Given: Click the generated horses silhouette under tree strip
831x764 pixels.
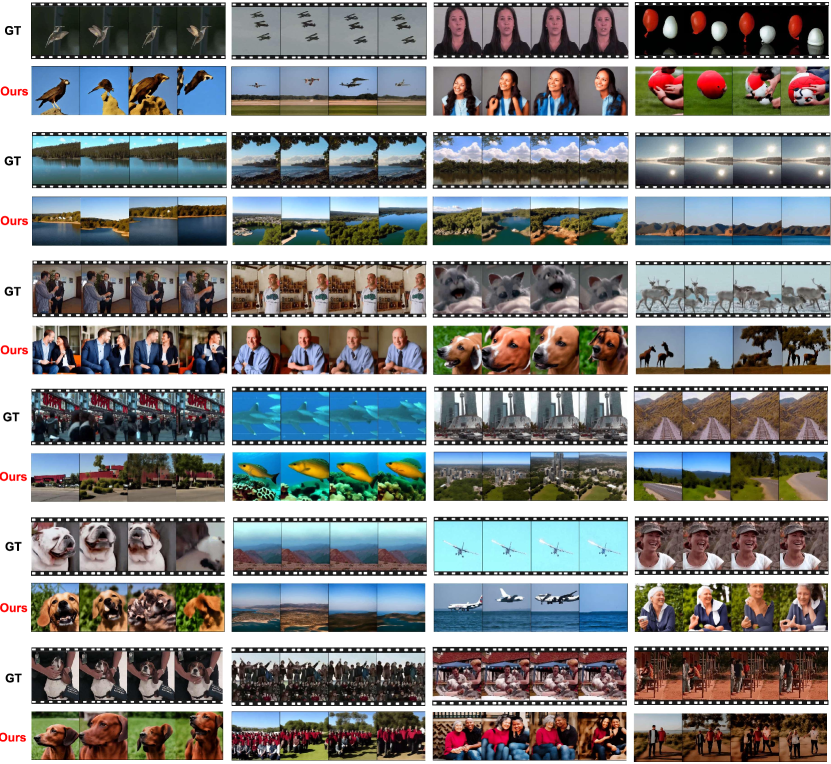Looking at the screenshot, I should [x=732, y=350].
